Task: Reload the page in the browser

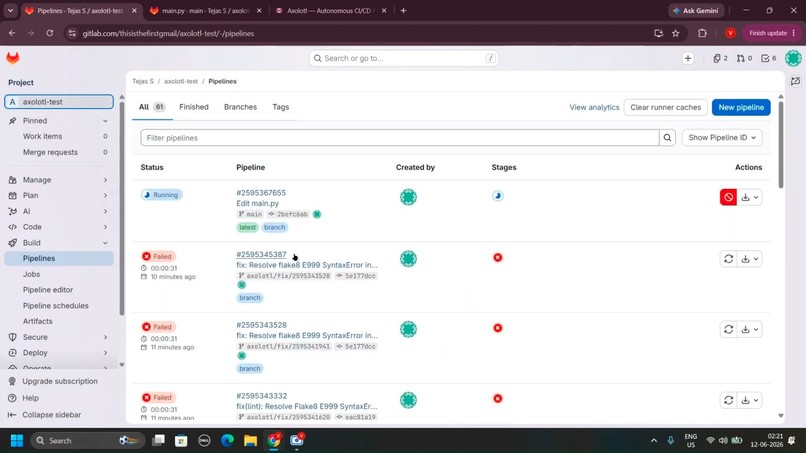Action: pos(49,33)
